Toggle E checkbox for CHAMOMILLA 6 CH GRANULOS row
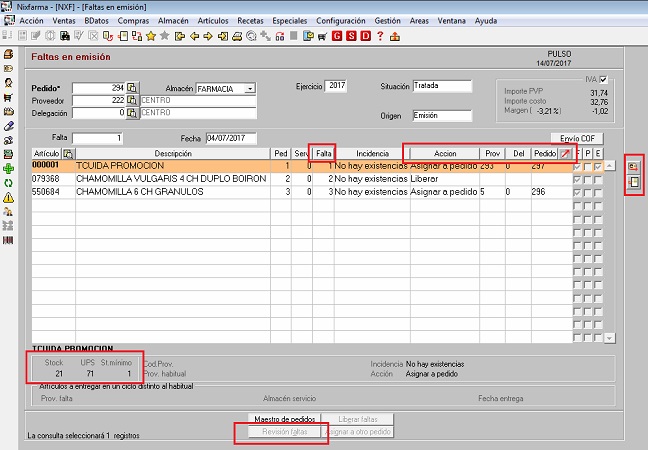Screen dimensions: 648x450 point(598,193)
